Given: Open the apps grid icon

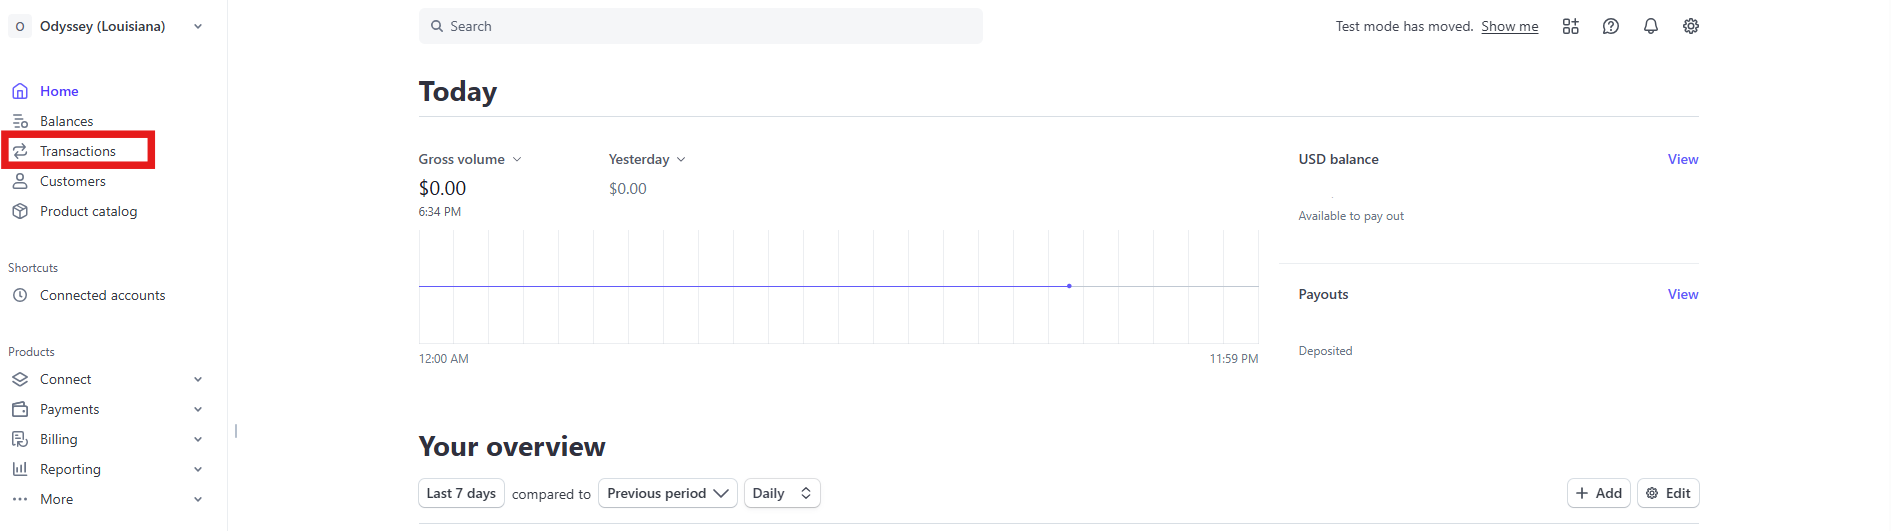Looking at the screenshot, I should click(1570, 26).
